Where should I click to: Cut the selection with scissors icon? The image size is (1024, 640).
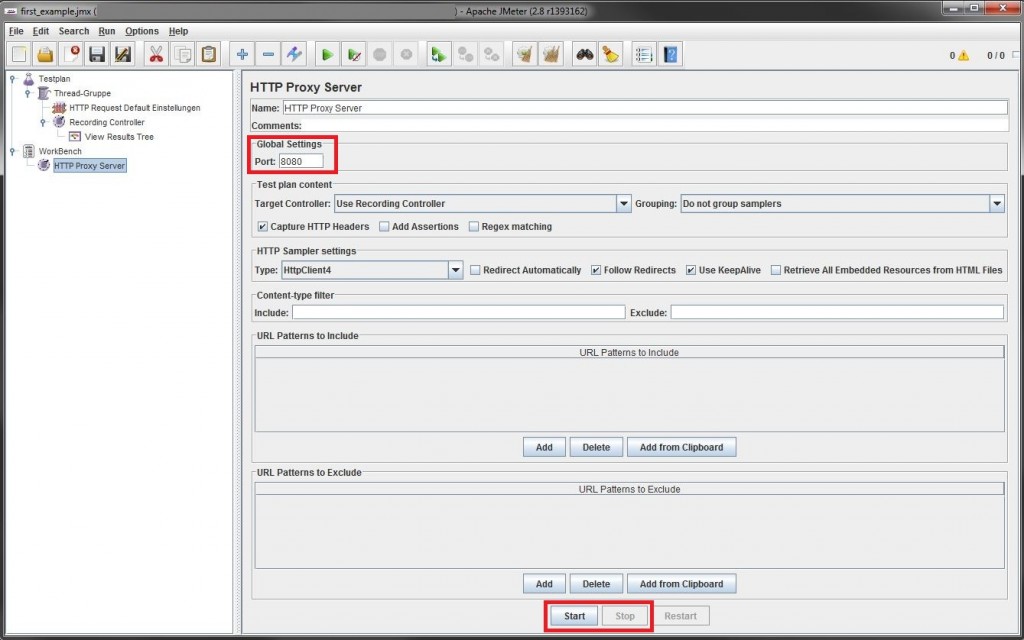pyautogui.click(x=156, y=54)
